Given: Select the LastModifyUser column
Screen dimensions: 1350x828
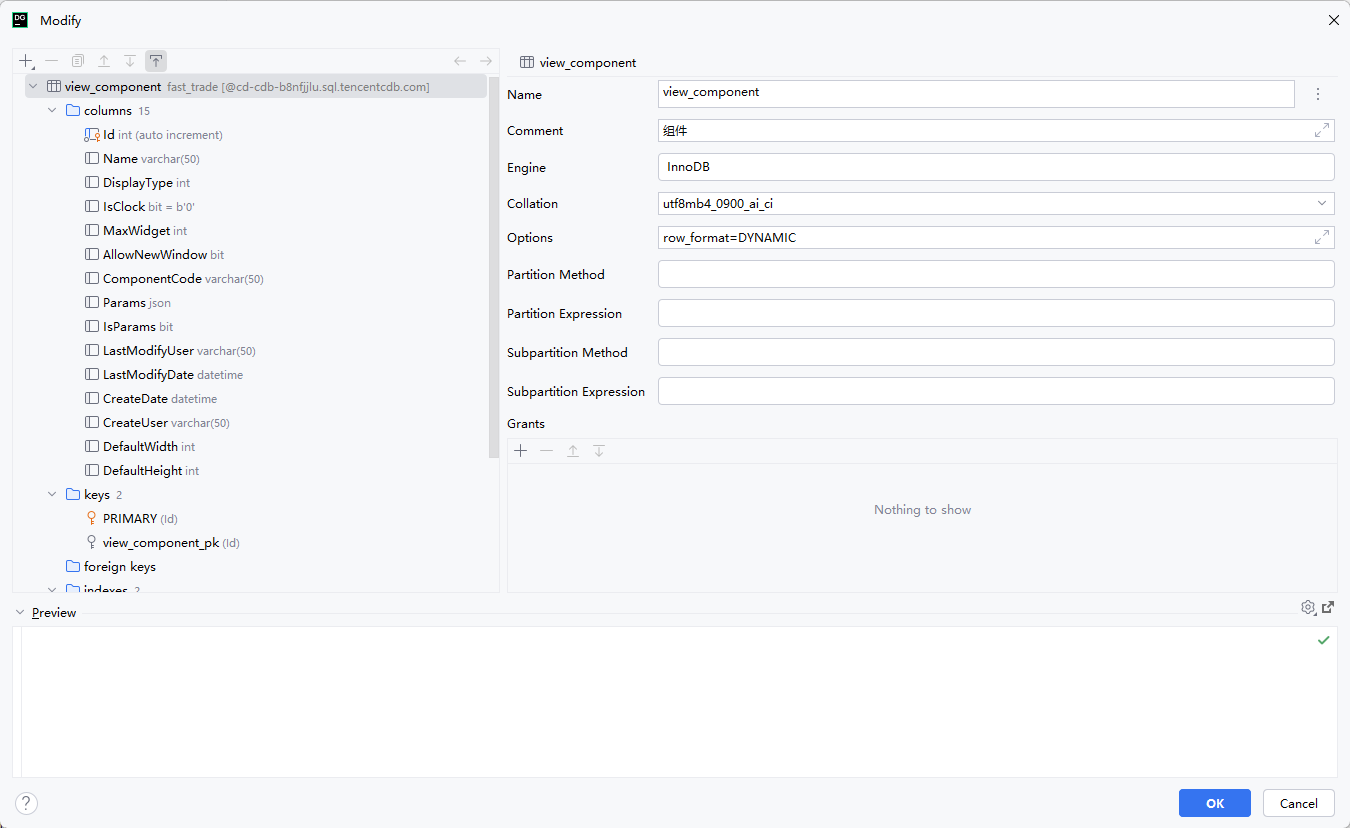Looking at the screenshot, I should [170, 351].
